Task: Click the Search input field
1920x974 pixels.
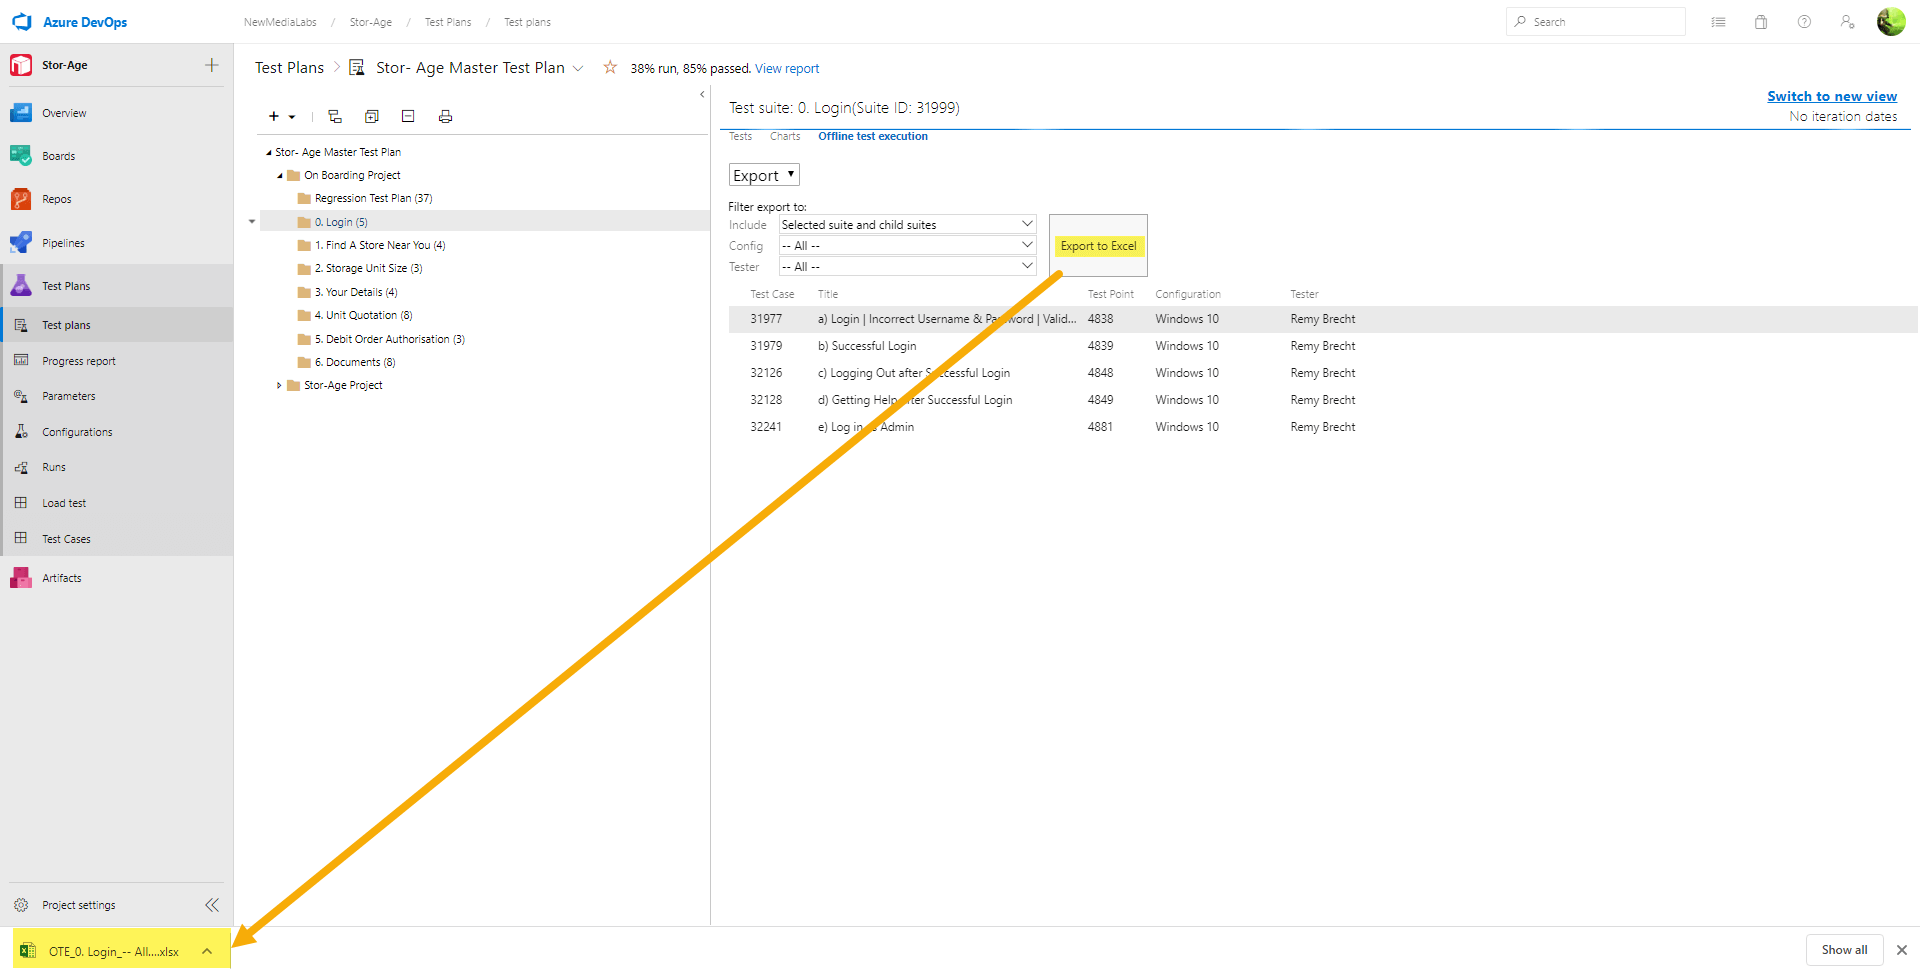Action: (1596, 22)
